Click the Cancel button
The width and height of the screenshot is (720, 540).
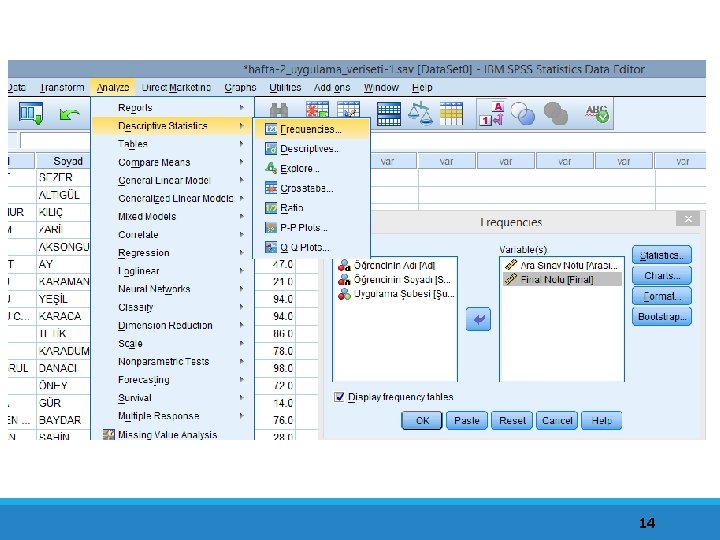[x=557, y=421]
